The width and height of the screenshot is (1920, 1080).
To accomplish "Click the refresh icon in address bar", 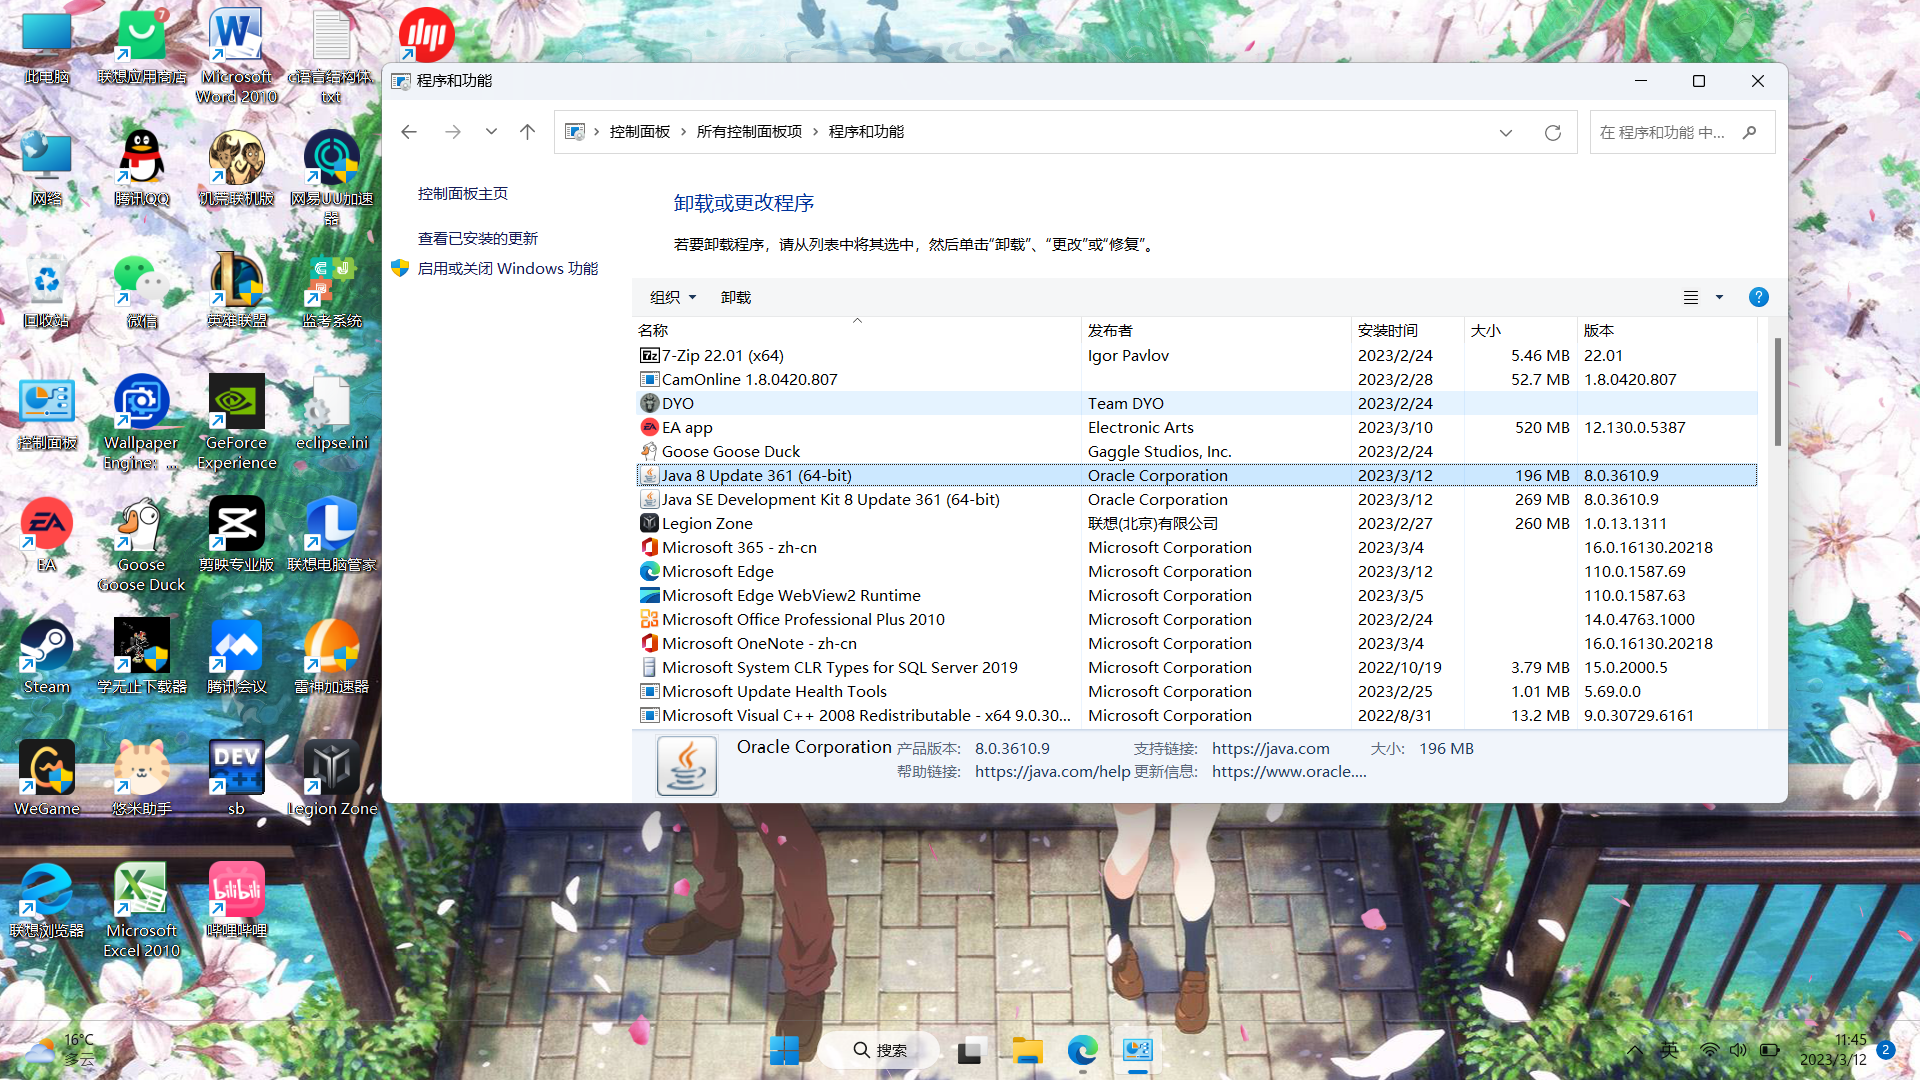I will tap(1552, 132).
